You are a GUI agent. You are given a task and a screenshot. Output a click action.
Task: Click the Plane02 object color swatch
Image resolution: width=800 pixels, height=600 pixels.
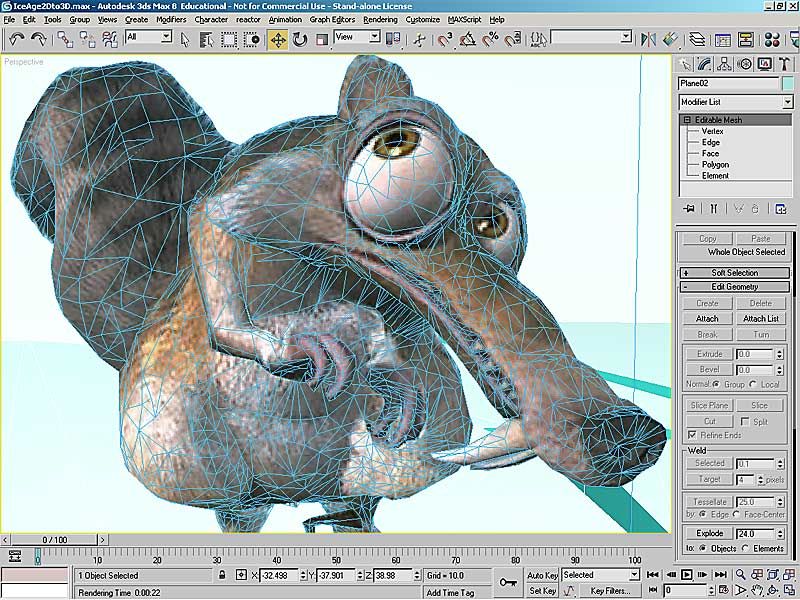(x=788, y=83)
